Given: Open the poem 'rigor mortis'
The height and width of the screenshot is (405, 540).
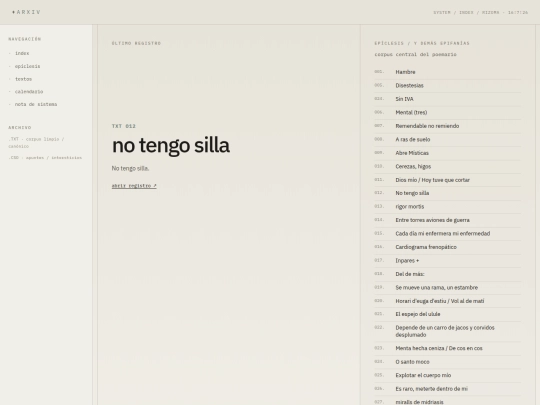Looking at the screenshot, I should pyautogui.click(x=448, y=207).
